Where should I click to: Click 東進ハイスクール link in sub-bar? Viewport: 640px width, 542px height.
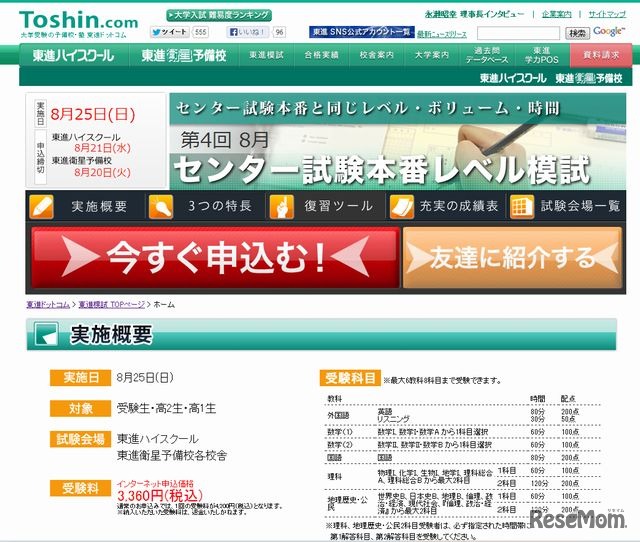pos(513,78)
